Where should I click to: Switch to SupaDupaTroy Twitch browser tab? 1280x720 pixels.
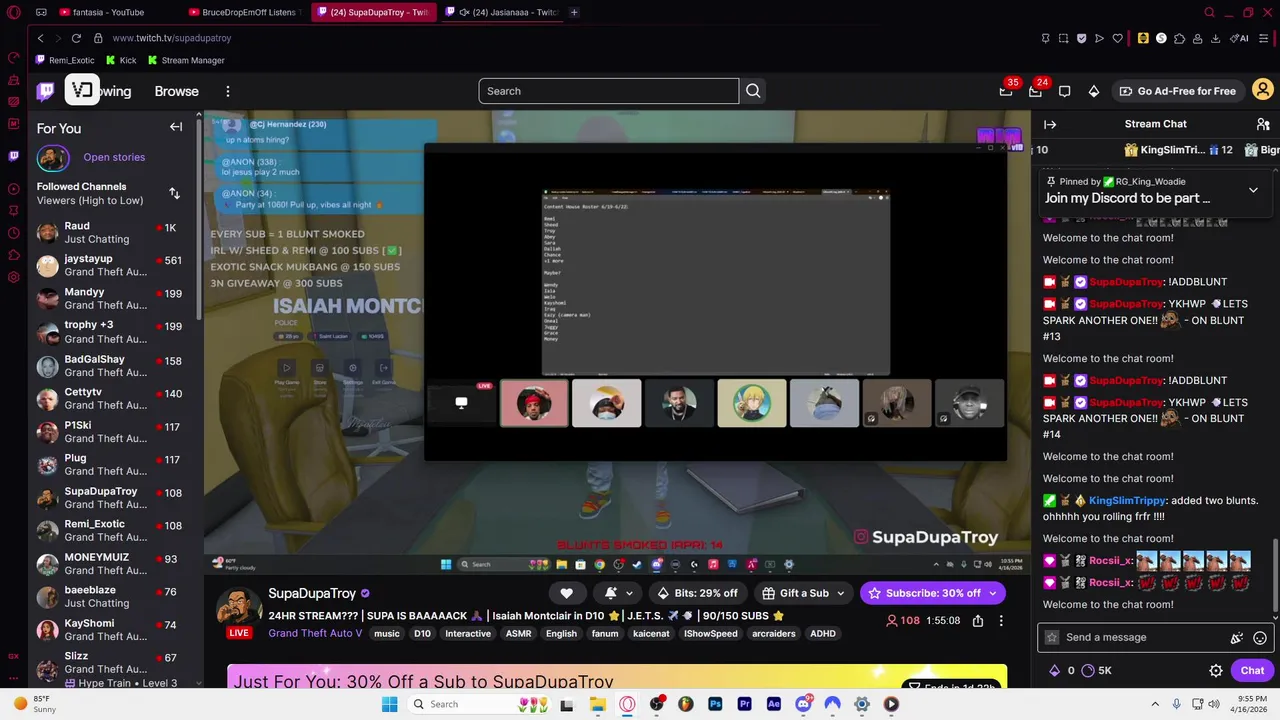[x=372, y=12]
